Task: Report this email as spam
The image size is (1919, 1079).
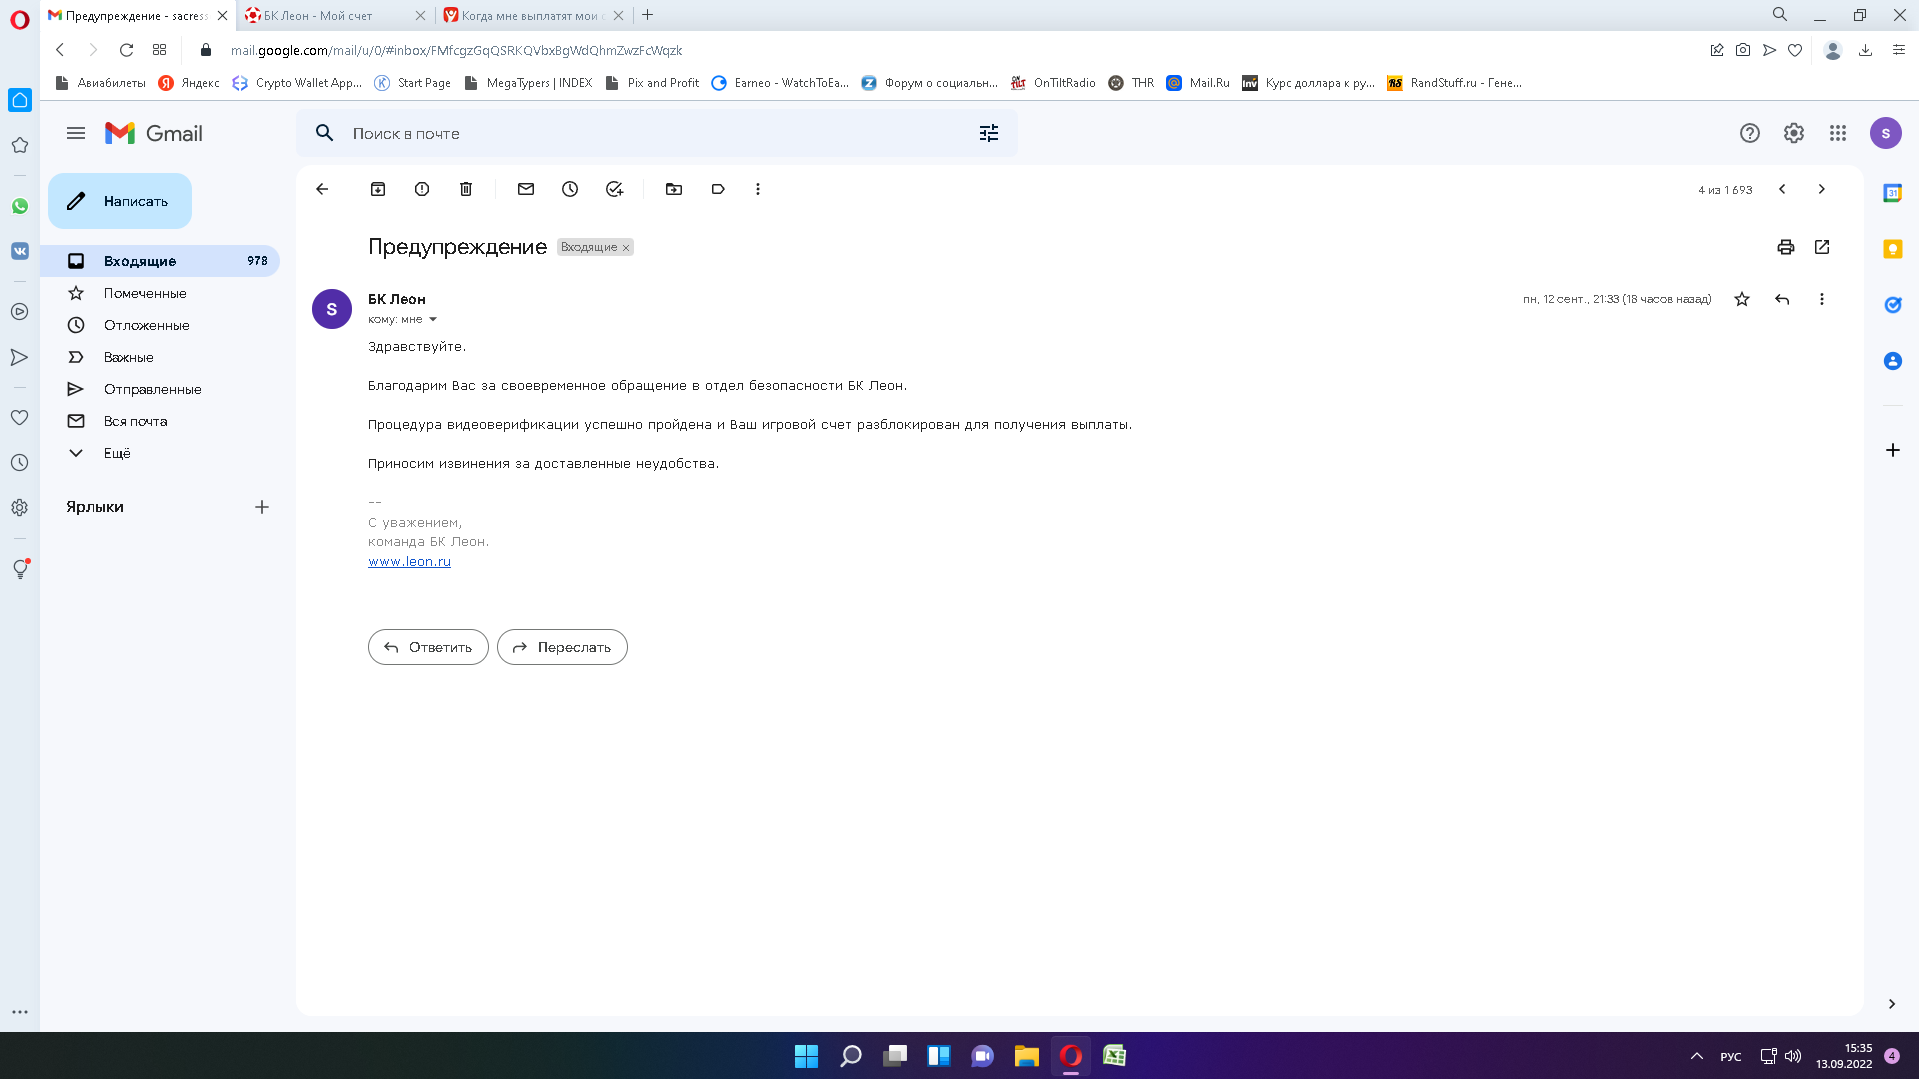Action: (422, 189)
